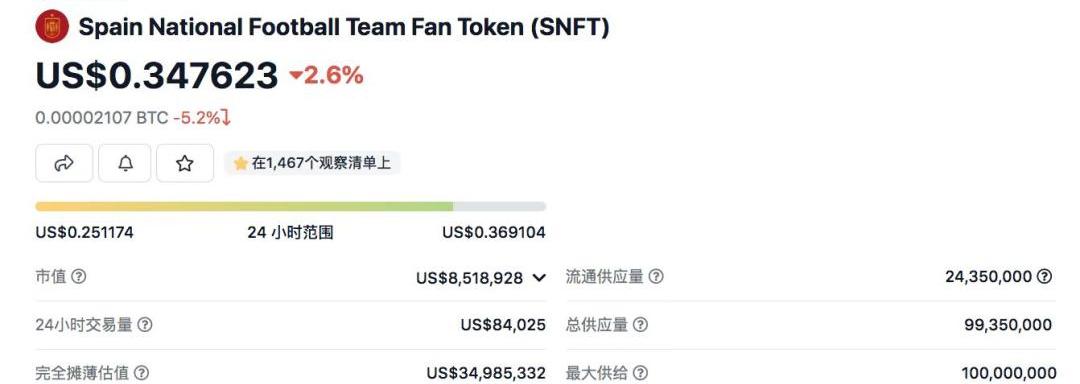The width and height of the screenshot is (1080, 384).
Task: Click the help icon beside 市值
Action: click(79, 277)
